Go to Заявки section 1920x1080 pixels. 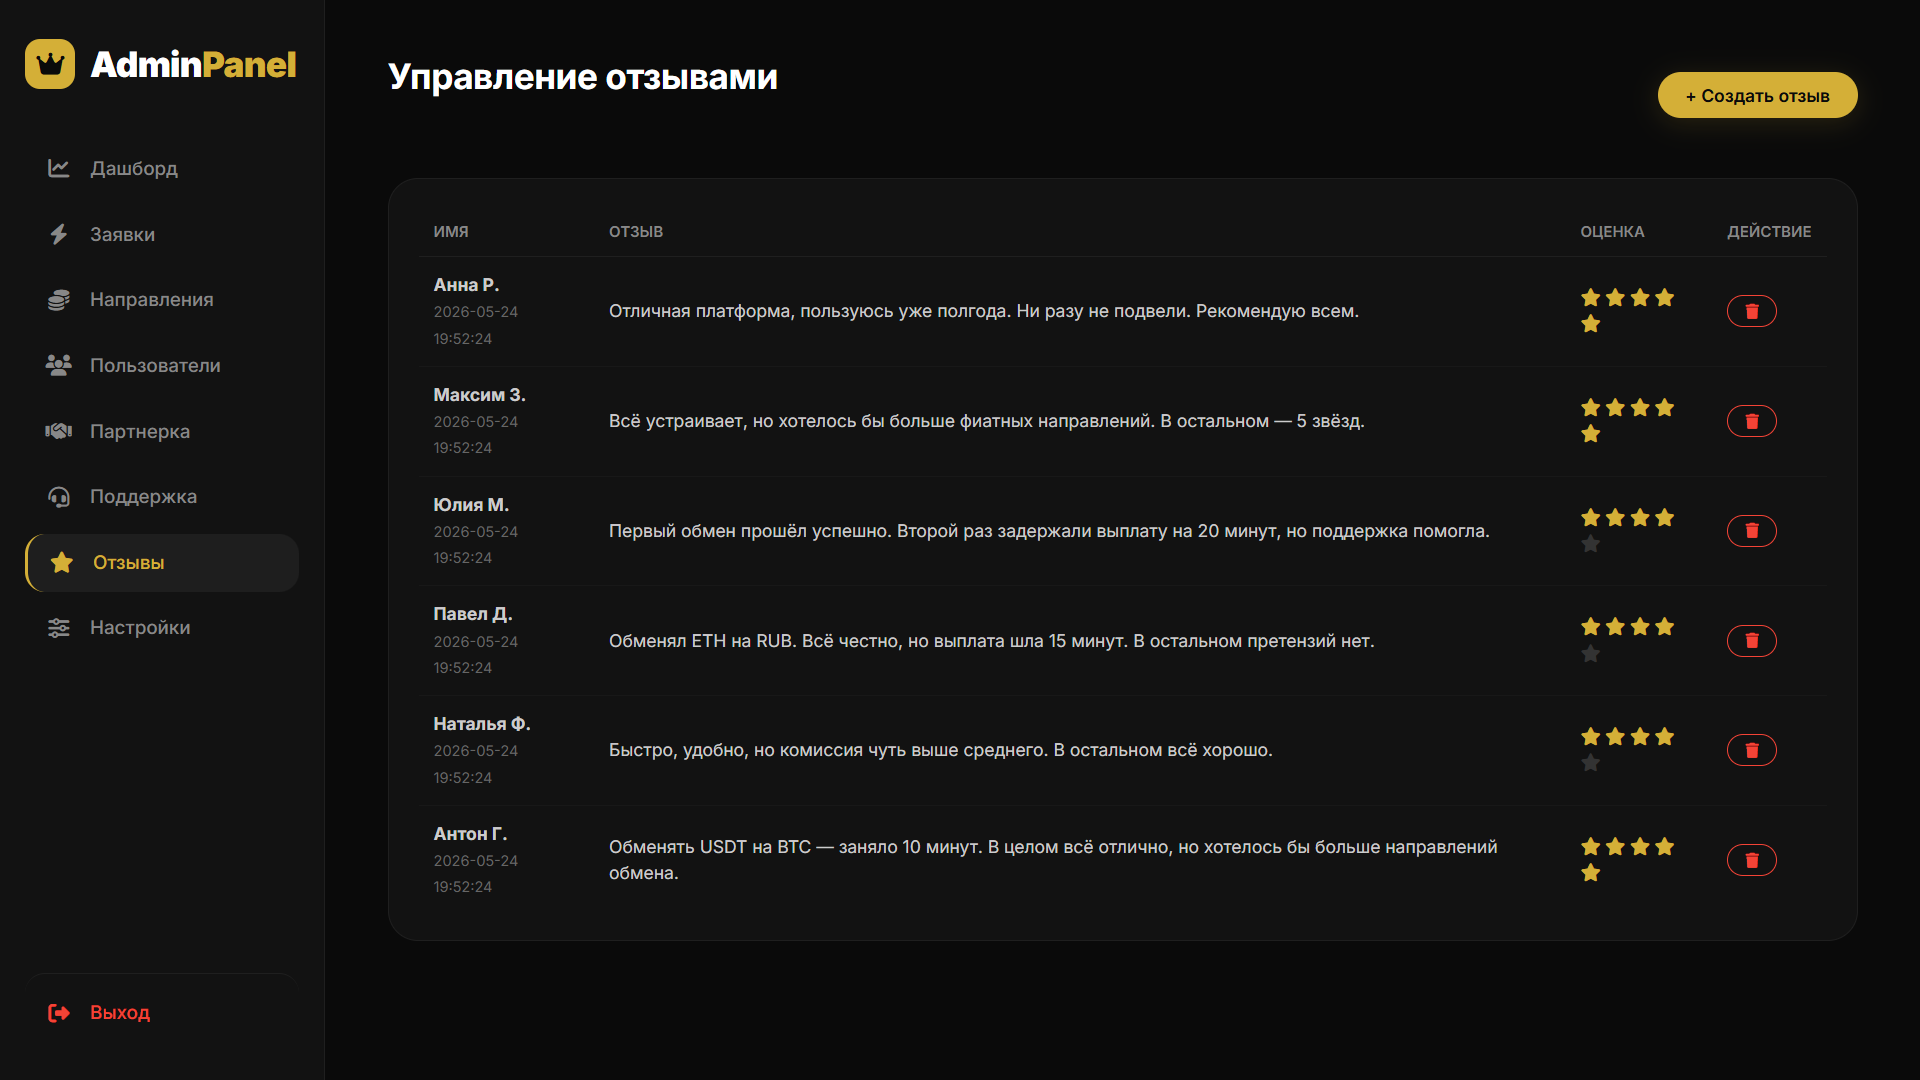[162, 234]
